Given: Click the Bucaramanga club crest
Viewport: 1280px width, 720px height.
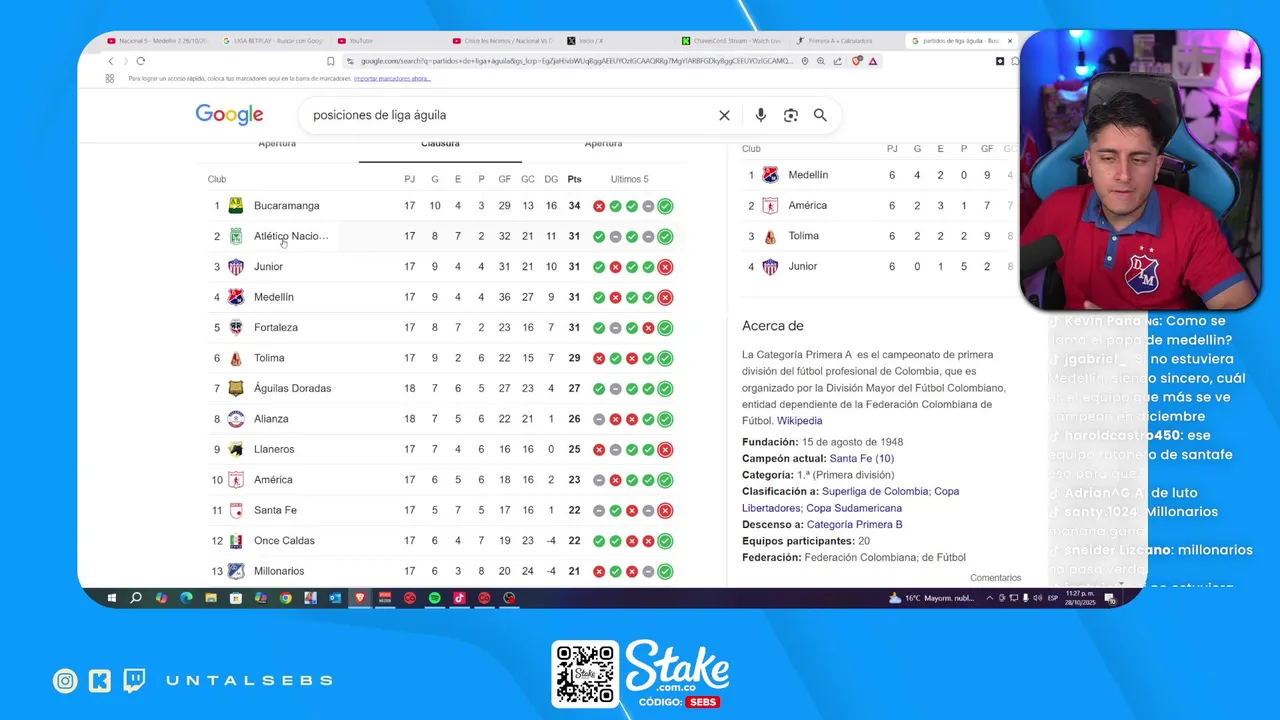Looking at the screenshot, I should (236, 206).
